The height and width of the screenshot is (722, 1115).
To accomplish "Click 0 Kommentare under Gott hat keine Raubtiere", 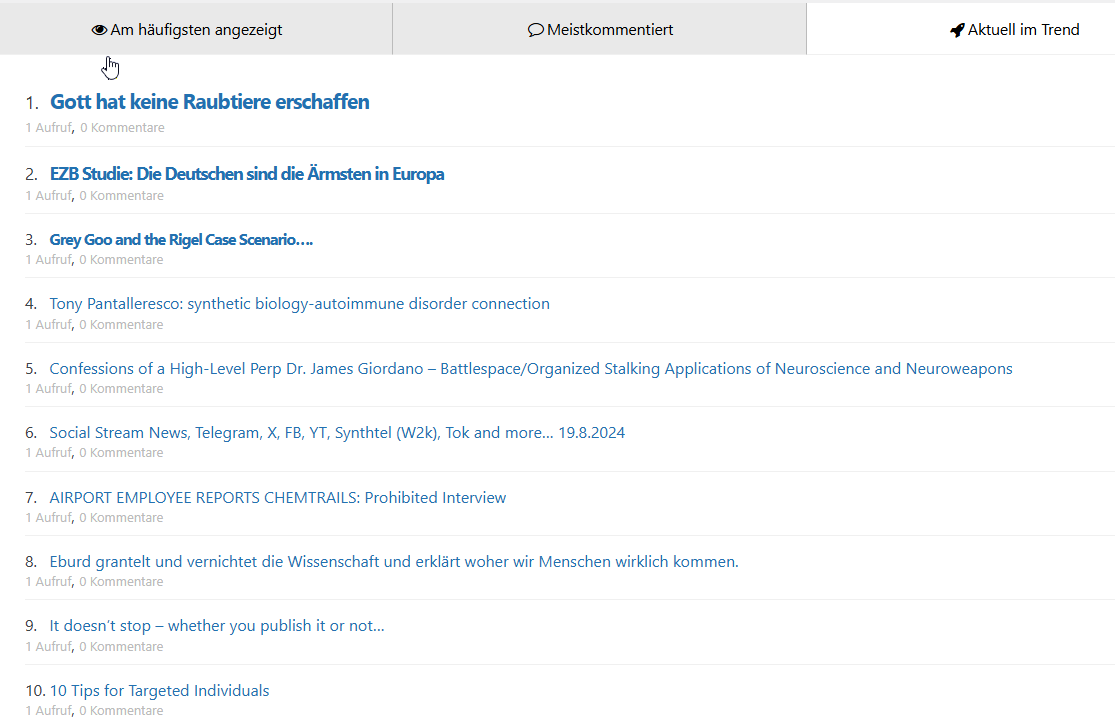I will click(x=122, y=128).
